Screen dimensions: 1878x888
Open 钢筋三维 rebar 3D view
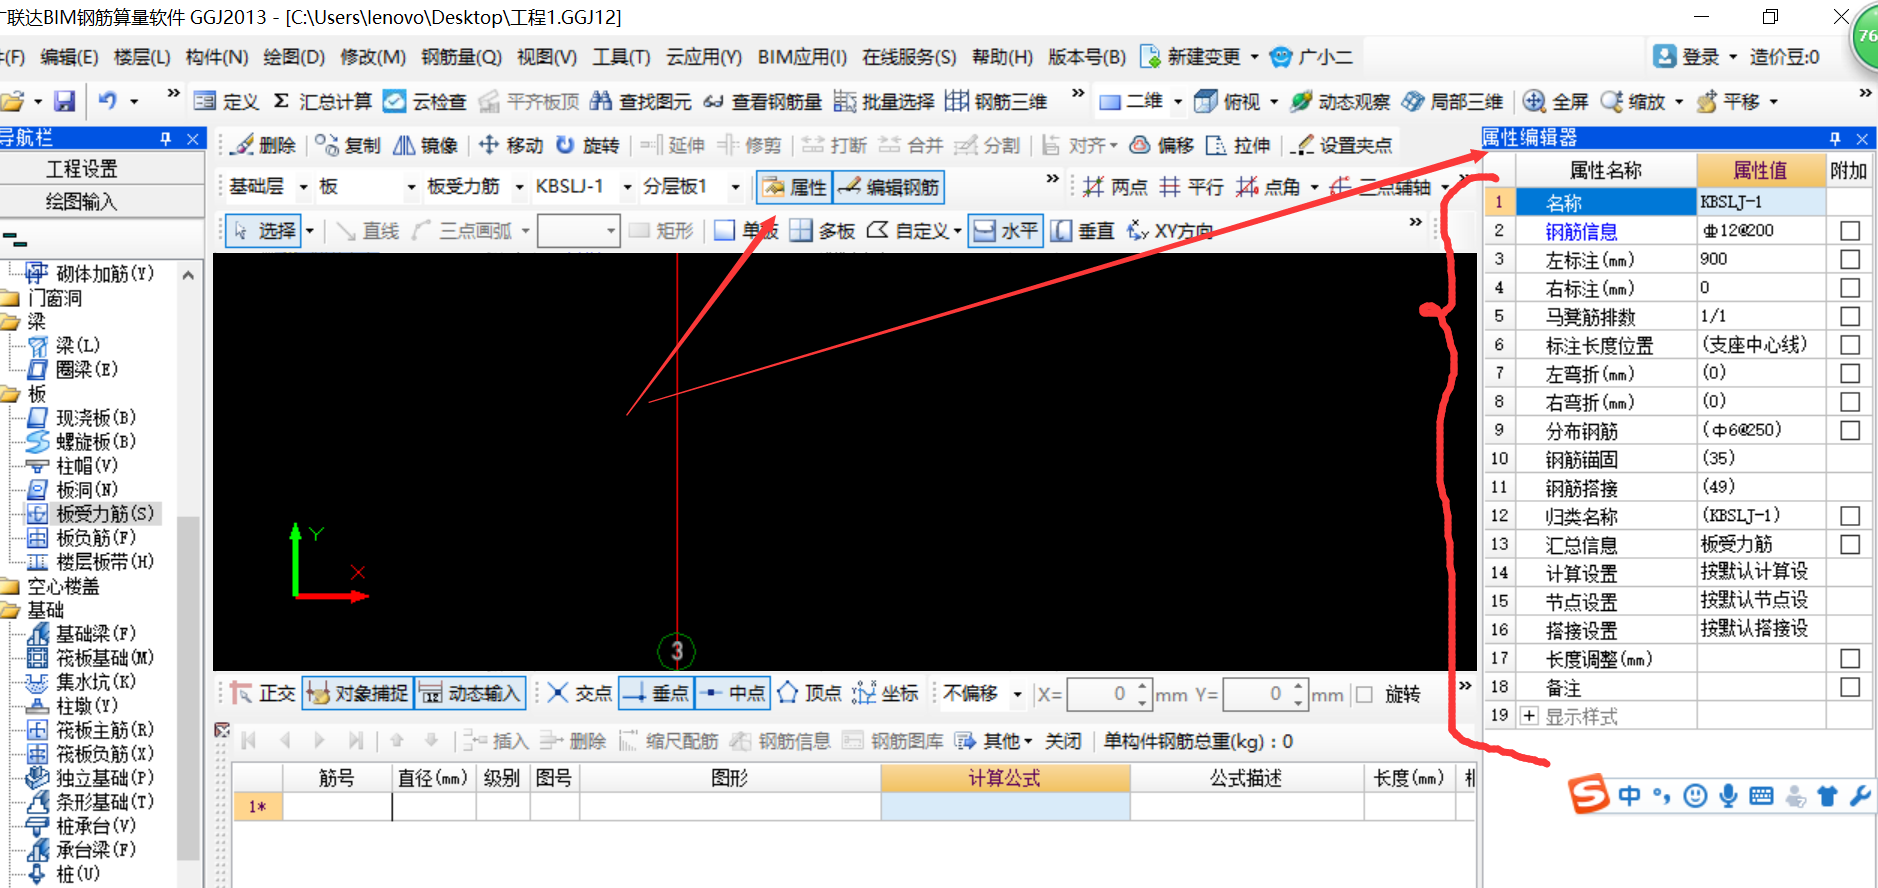[996, 101]
